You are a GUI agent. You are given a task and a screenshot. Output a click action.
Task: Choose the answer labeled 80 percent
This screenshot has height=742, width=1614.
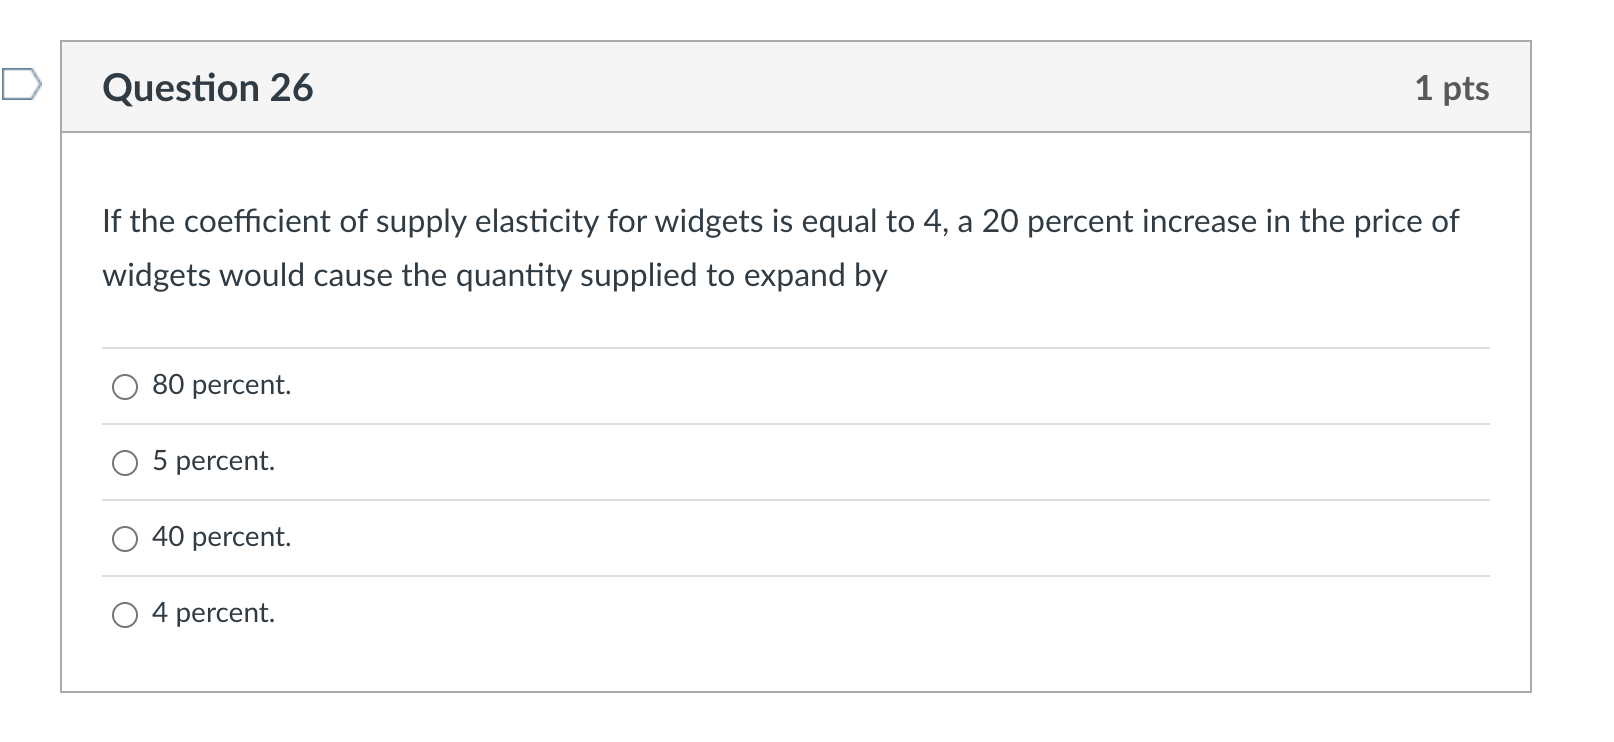pyautogui.click(x=220, y=386)
